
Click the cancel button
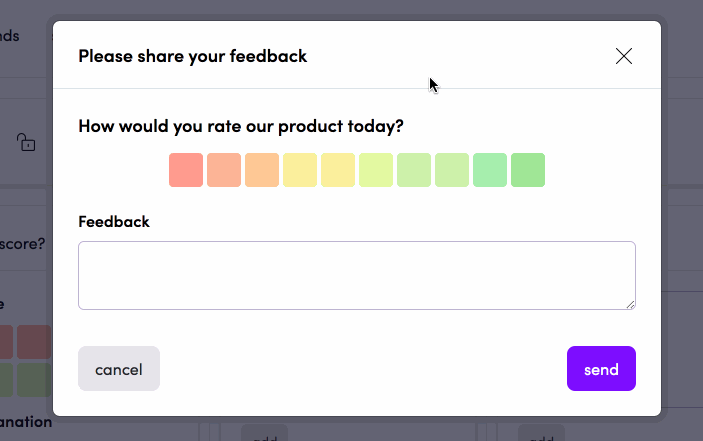tap(119, 368)
